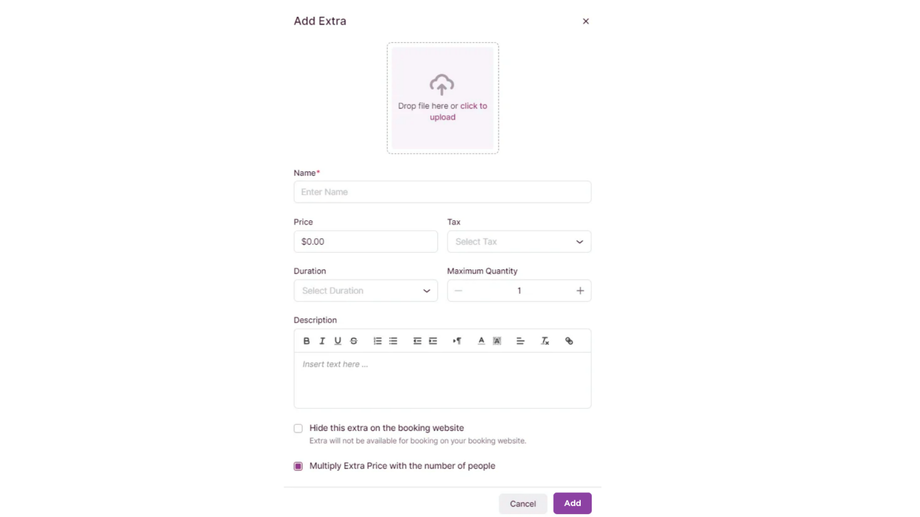Increase maximum quantity with plus button

point(580,291)
